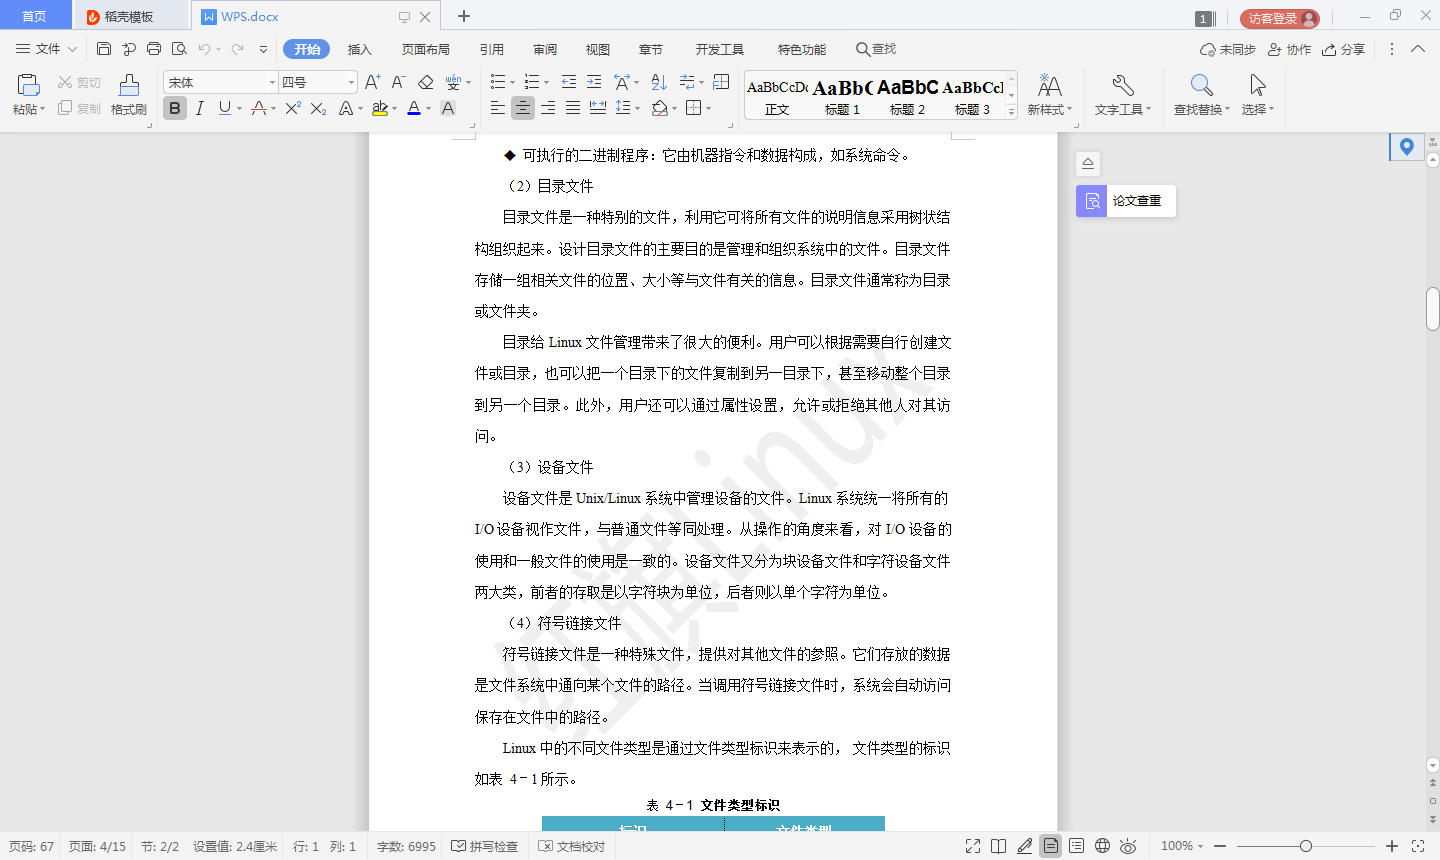Align text to the left

click(x=498, y=108)
